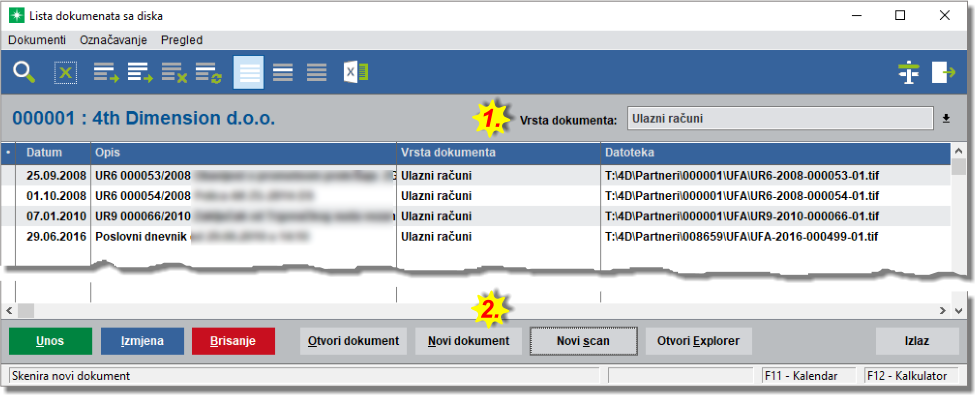Open the Označavanje menu
Screen dimensions: 980x399
click(x=114, y=40)
